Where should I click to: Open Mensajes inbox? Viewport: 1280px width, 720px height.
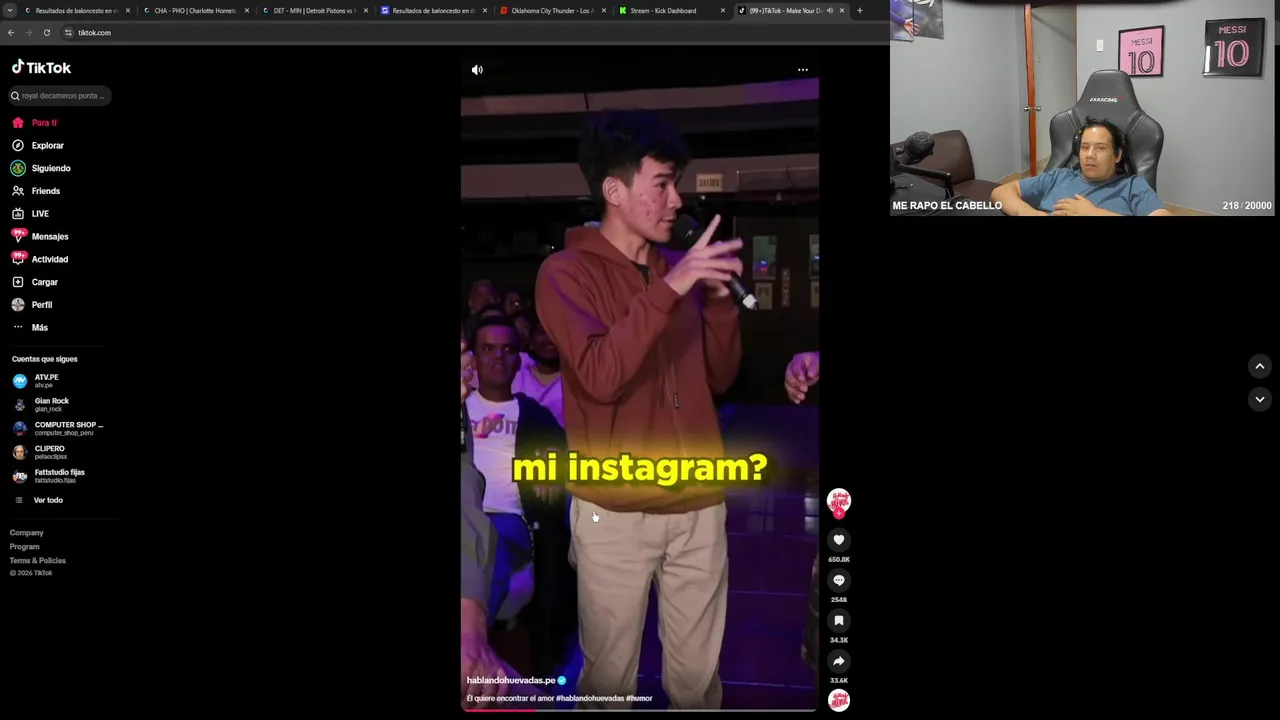[x=40, y=237]
